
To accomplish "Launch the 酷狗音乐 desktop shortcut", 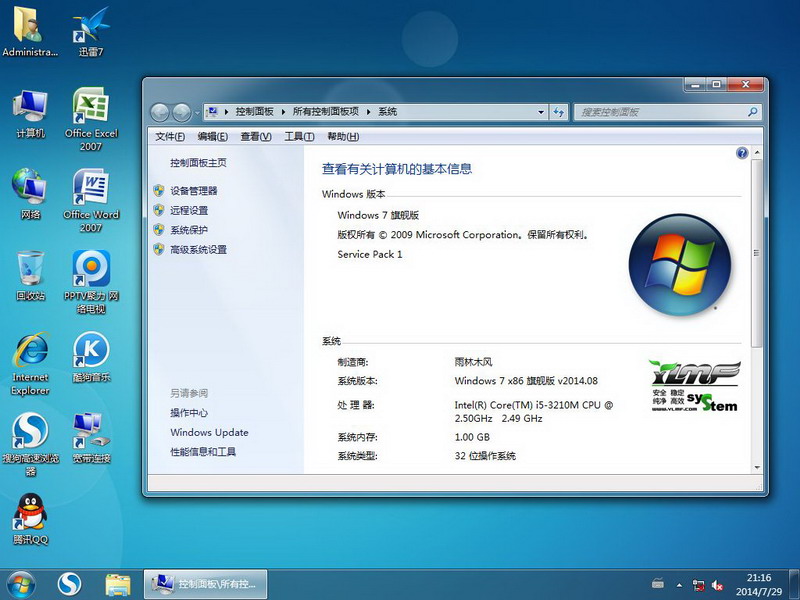I will tap(91, 357).
